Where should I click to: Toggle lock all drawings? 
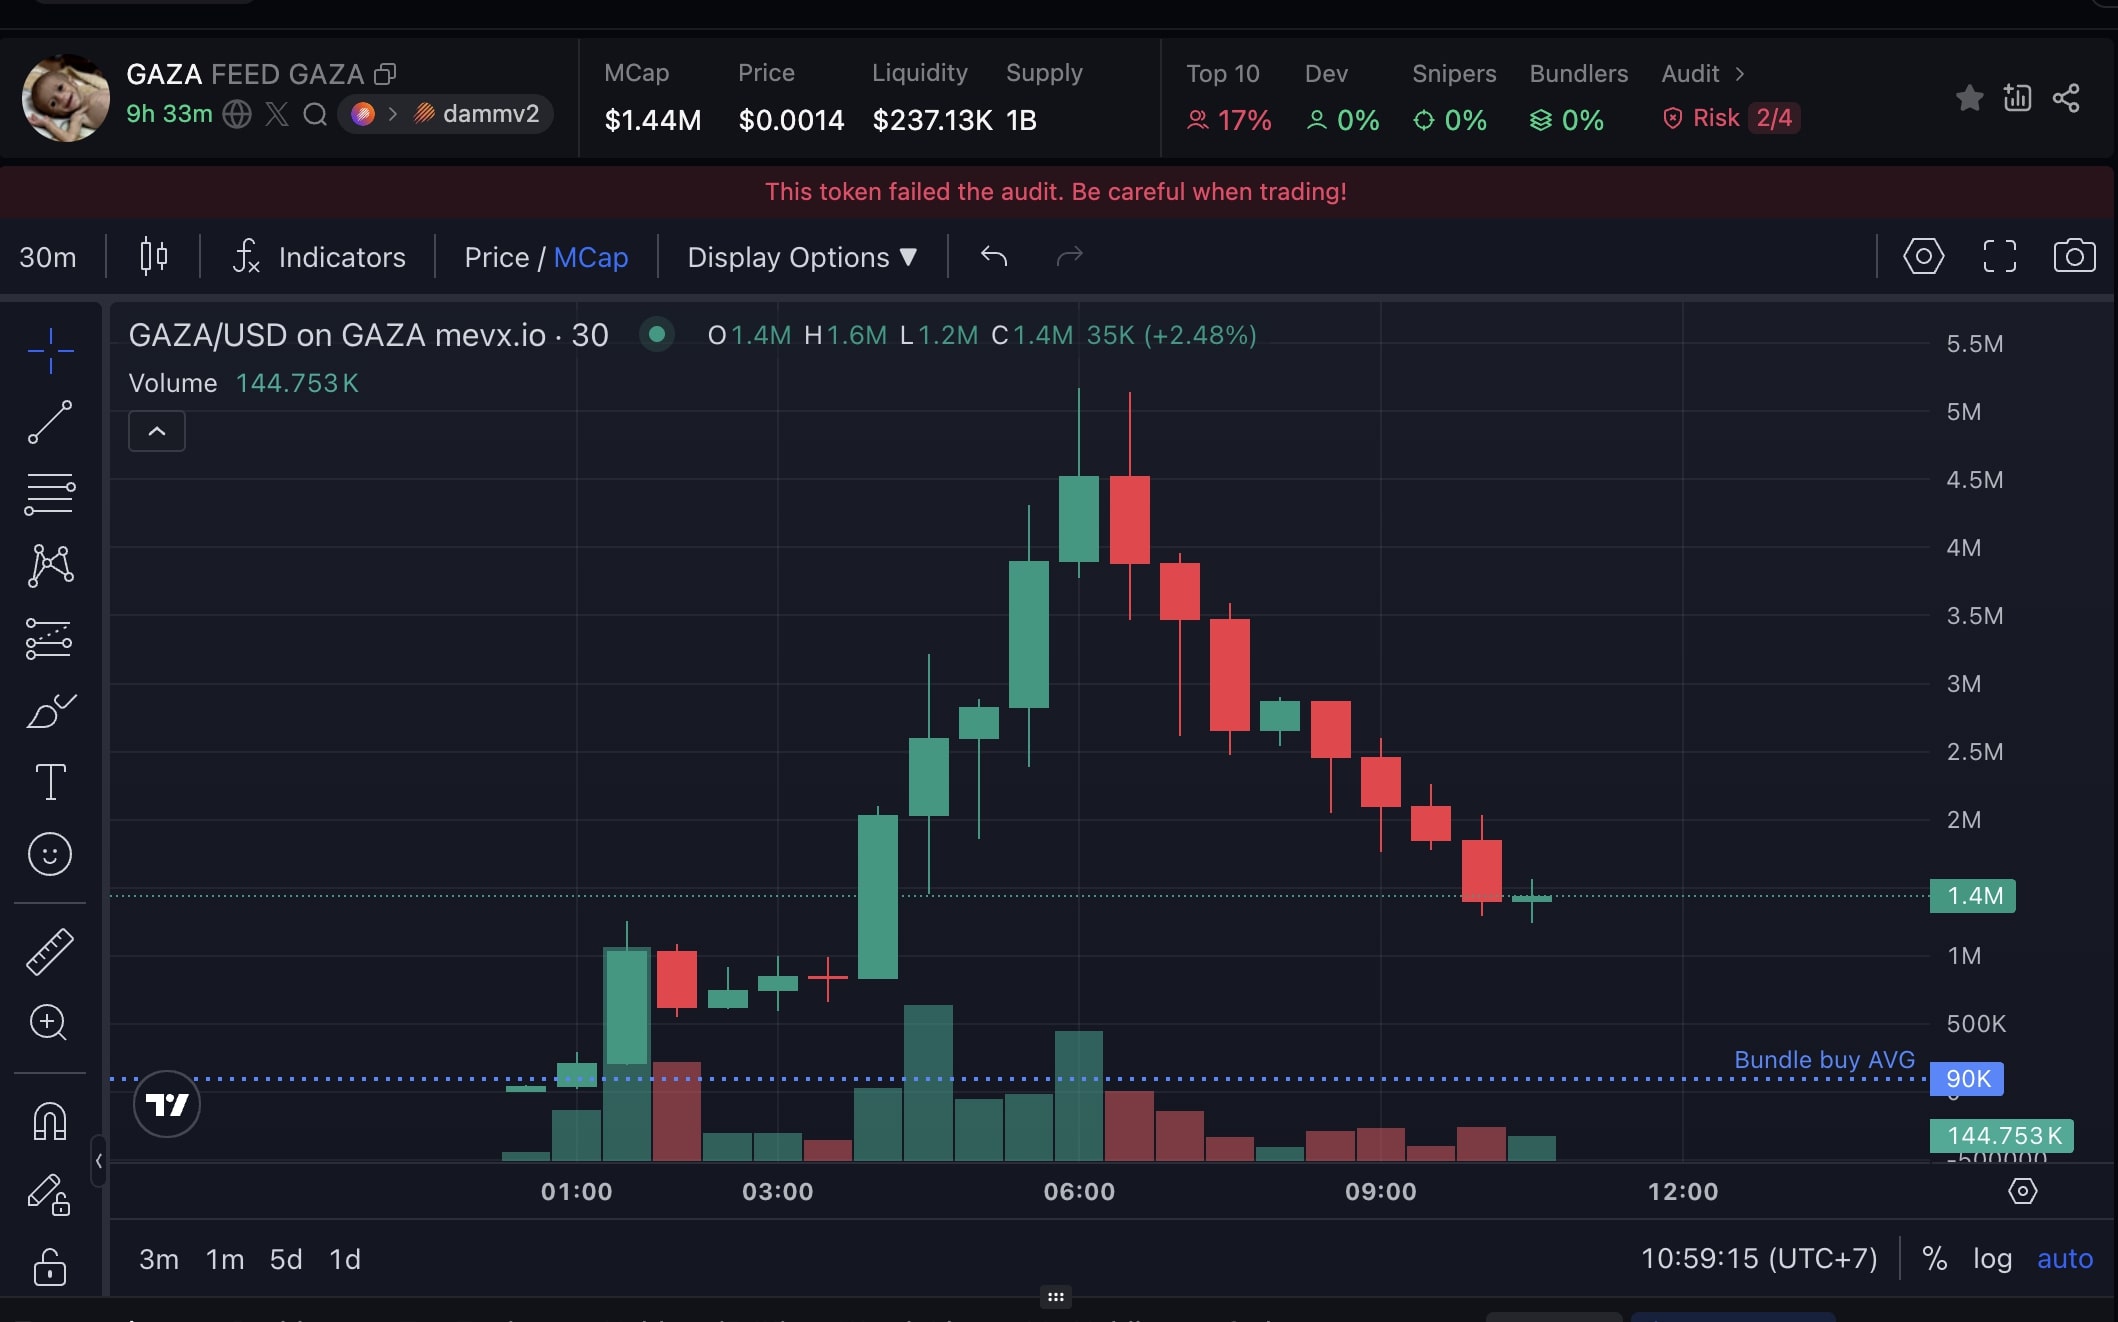pos(50,1266)
